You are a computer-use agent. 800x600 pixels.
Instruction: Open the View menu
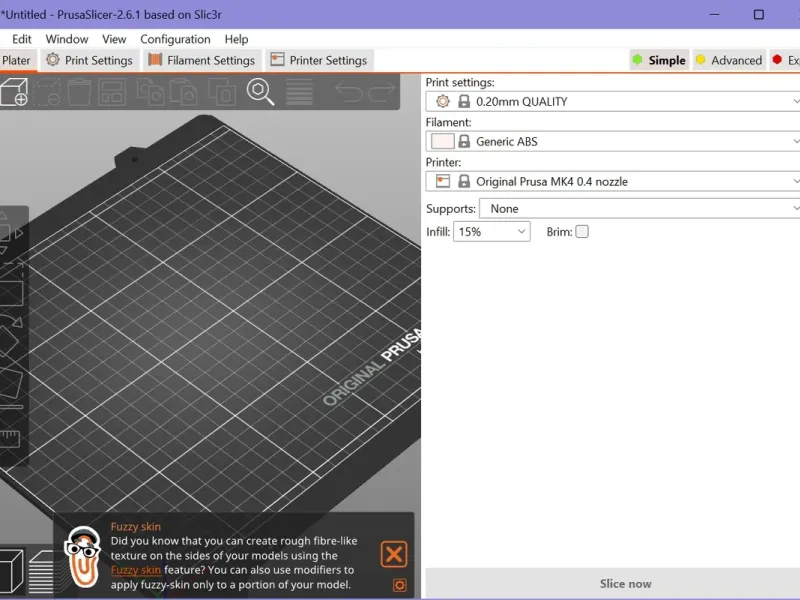(114, 39)
